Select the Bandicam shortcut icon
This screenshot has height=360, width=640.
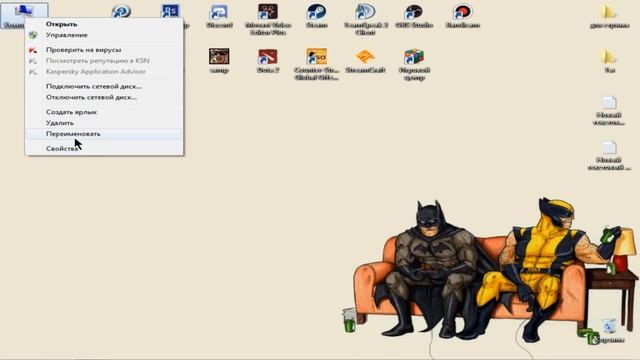pyautogui.click(x=462, y=16)
